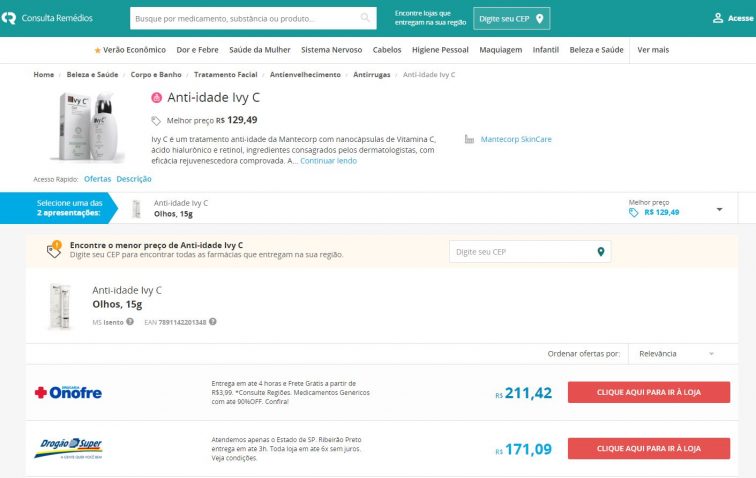Click the help icon next to MS Isento
Screen dimensions: 756x478
coord(130,322)
